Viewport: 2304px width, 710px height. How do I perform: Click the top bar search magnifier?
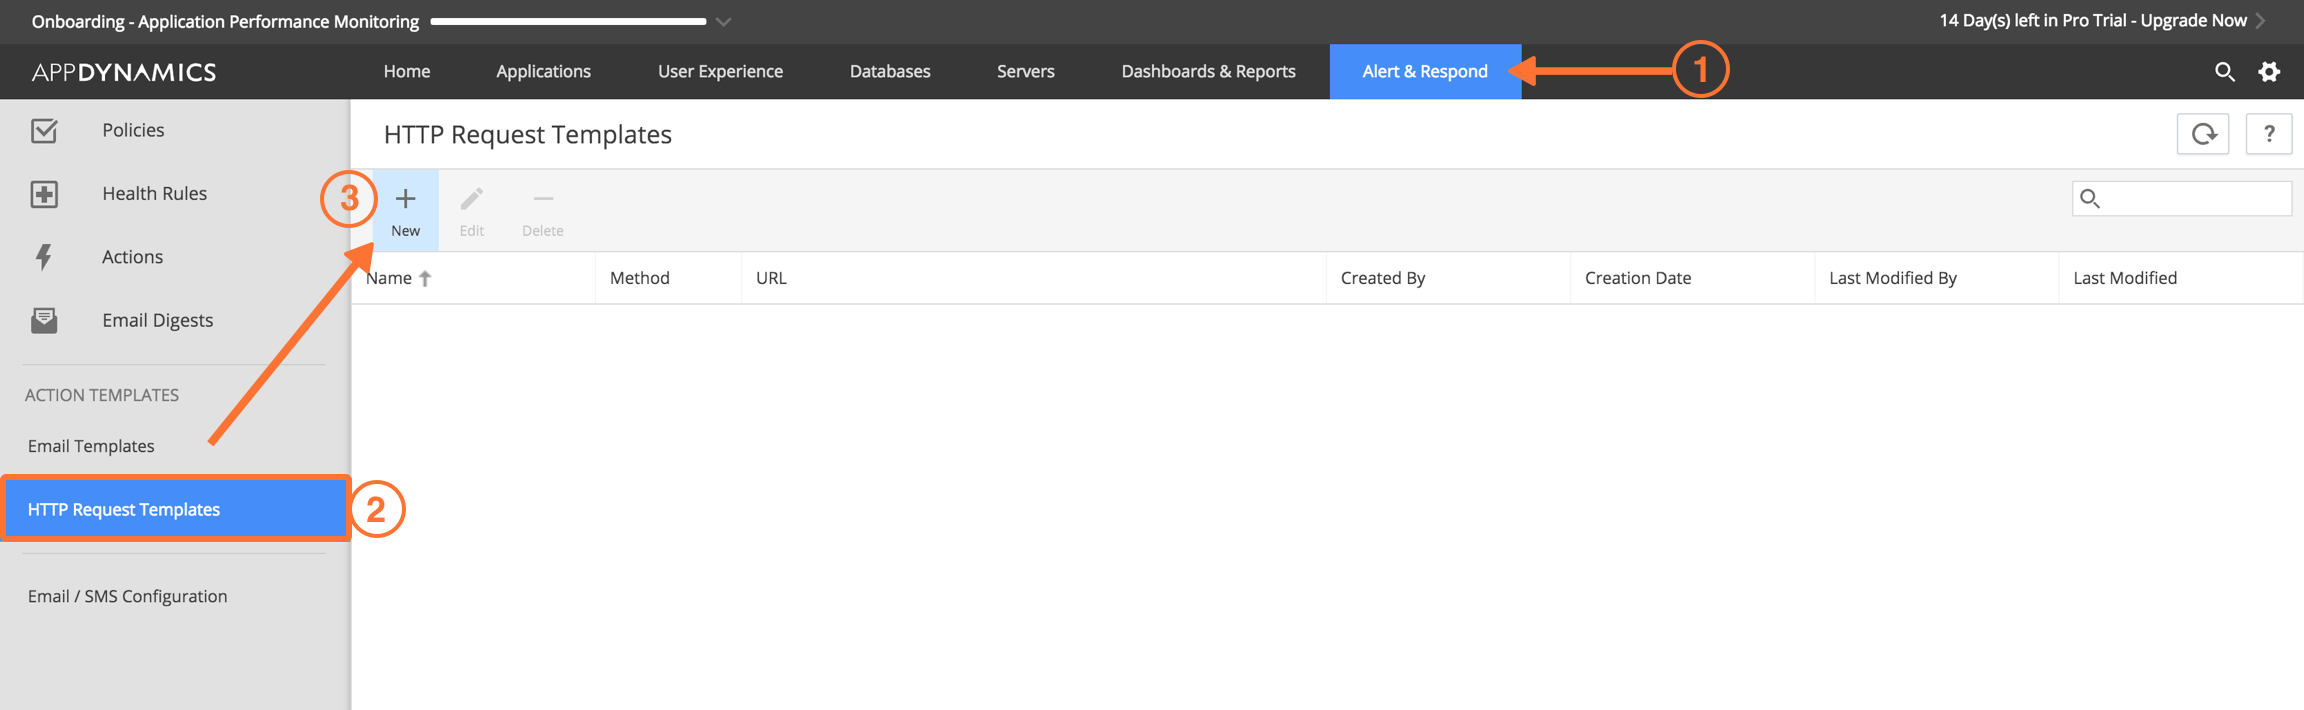click(2224, 71)
